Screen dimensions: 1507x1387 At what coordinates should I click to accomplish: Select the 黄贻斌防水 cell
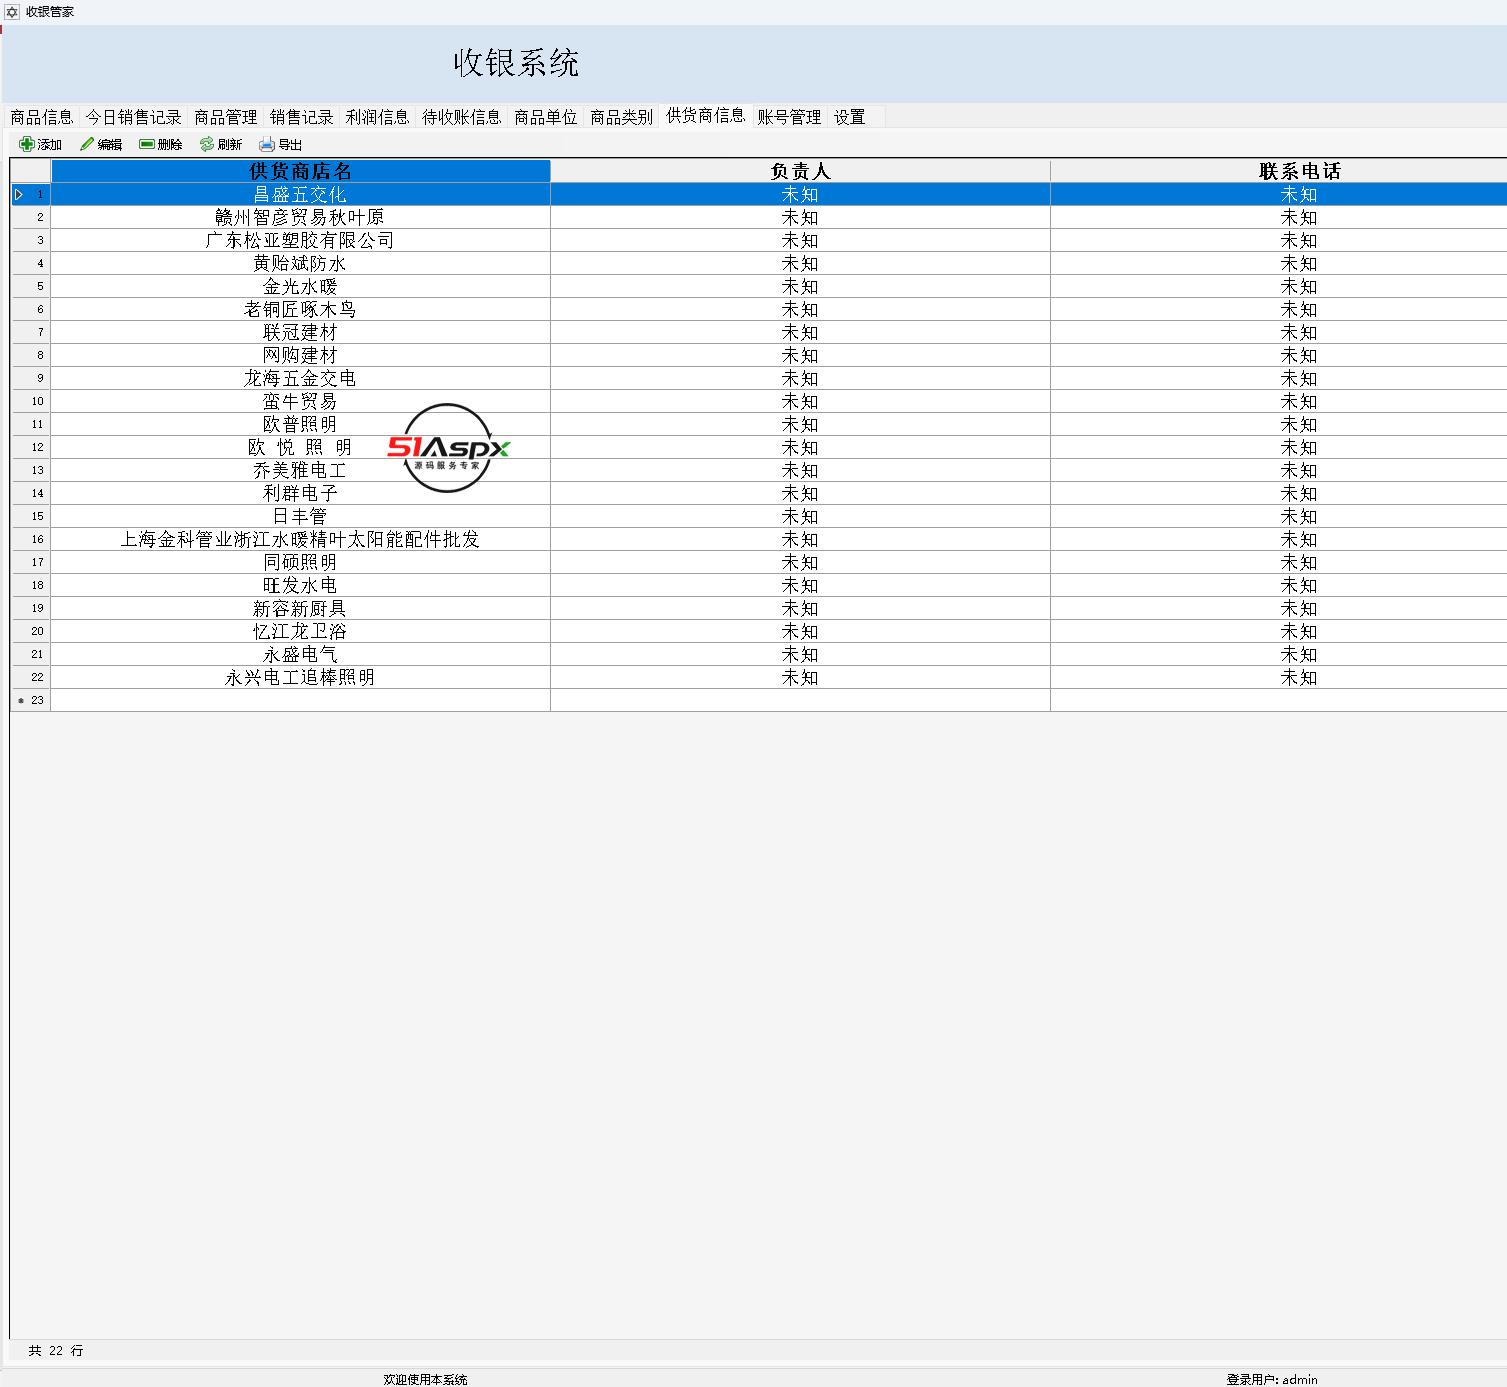[x=300, y=263]
